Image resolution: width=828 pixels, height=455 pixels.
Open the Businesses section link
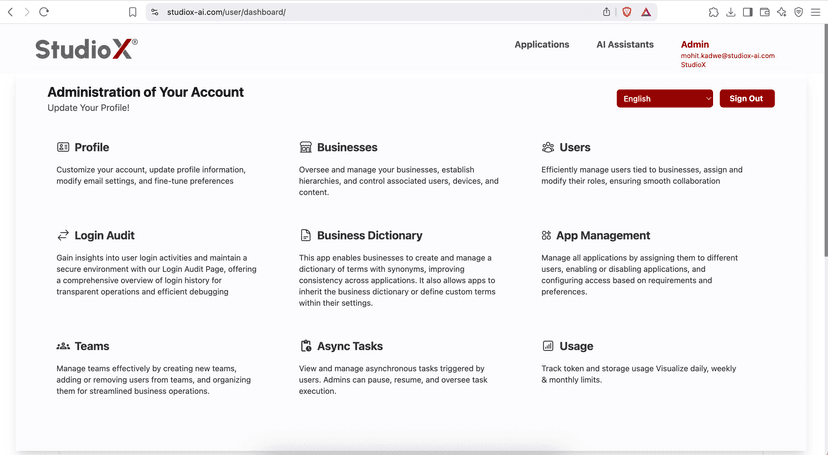(347, 147)
